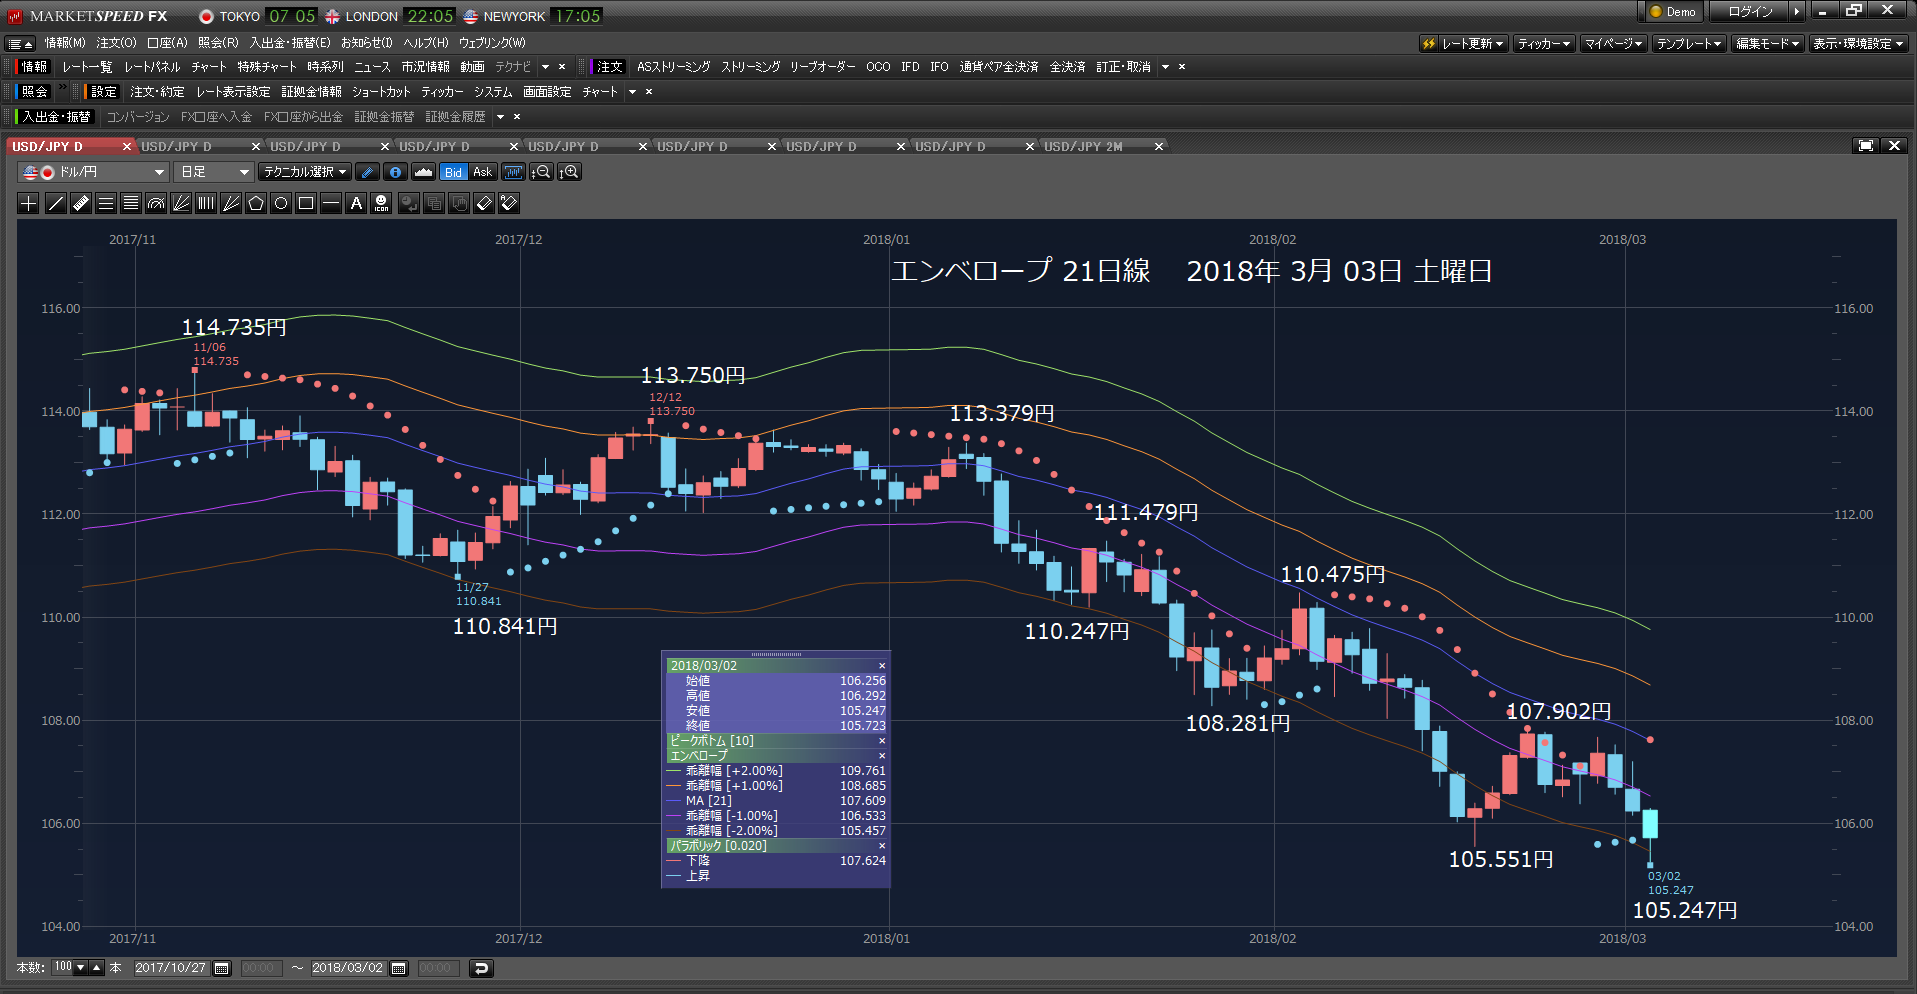Image resolution: width=1917 pixels, height=994 pixels.
Task: Click the end date field 2018/03/02
Action: 348,968
